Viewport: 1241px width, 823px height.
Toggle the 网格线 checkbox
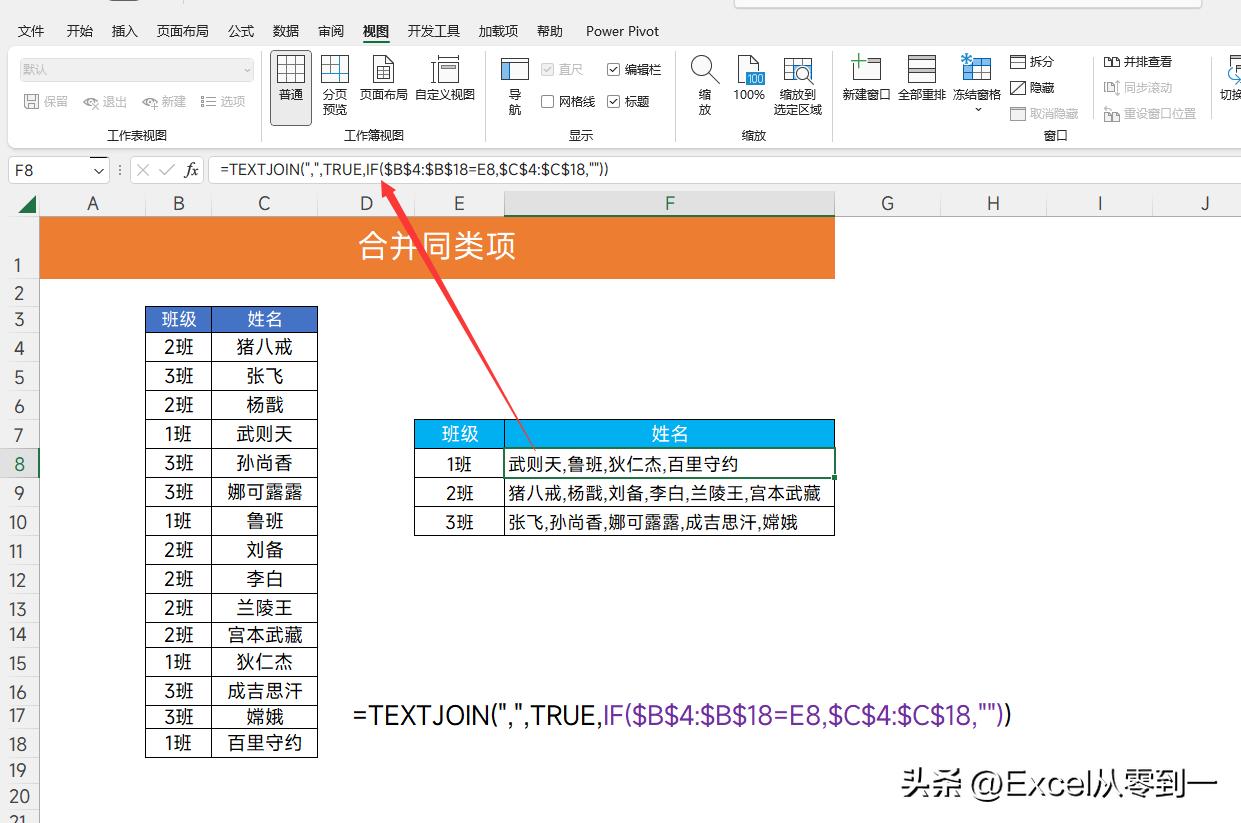coord(548,101)
